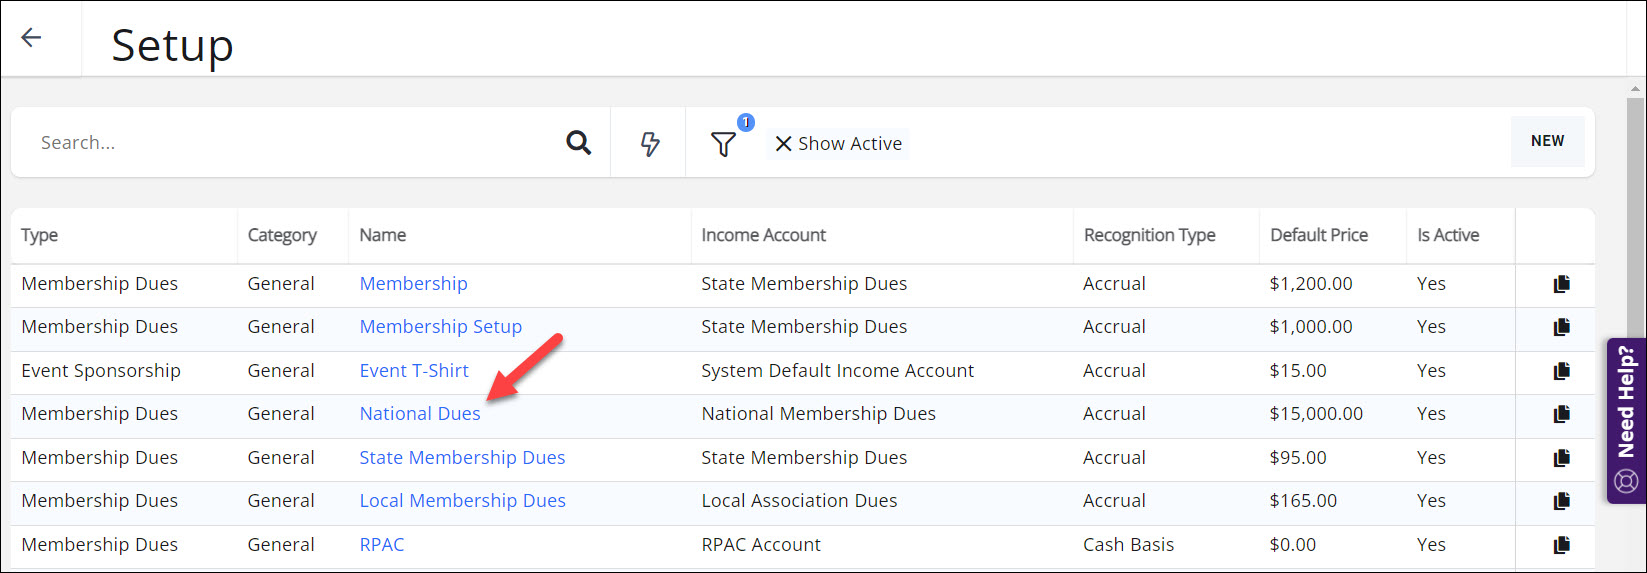The image size is (1647, 573).
Task: Open the Need Help? side tab
Action: pyautogui.click(x=1626, y=420)
